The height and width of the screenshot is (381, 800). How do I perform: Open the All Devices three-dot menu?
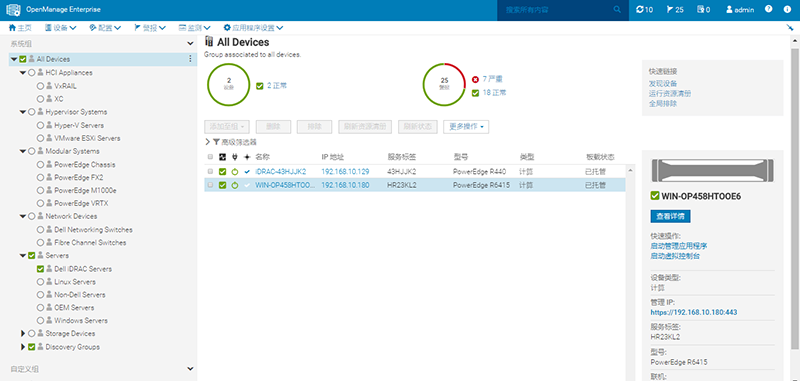tap(191, 59)
